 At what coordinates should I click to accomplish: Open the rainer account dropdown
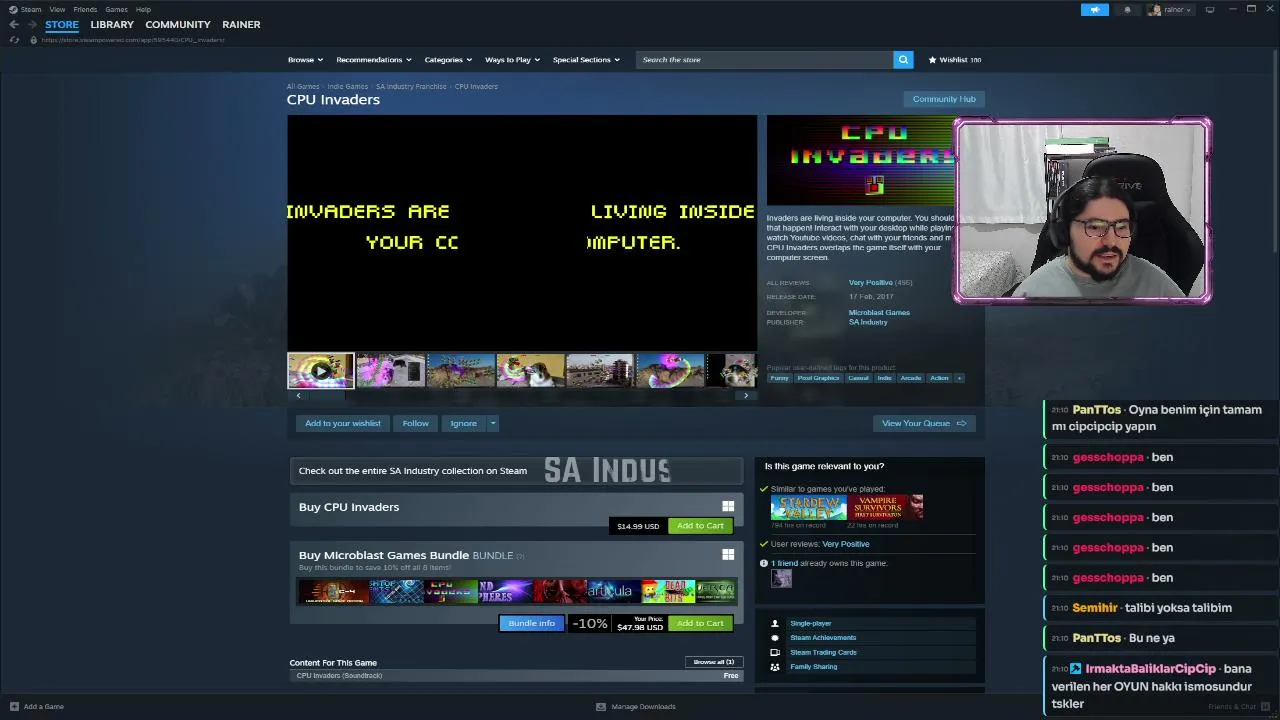(x=1177, y=10)
